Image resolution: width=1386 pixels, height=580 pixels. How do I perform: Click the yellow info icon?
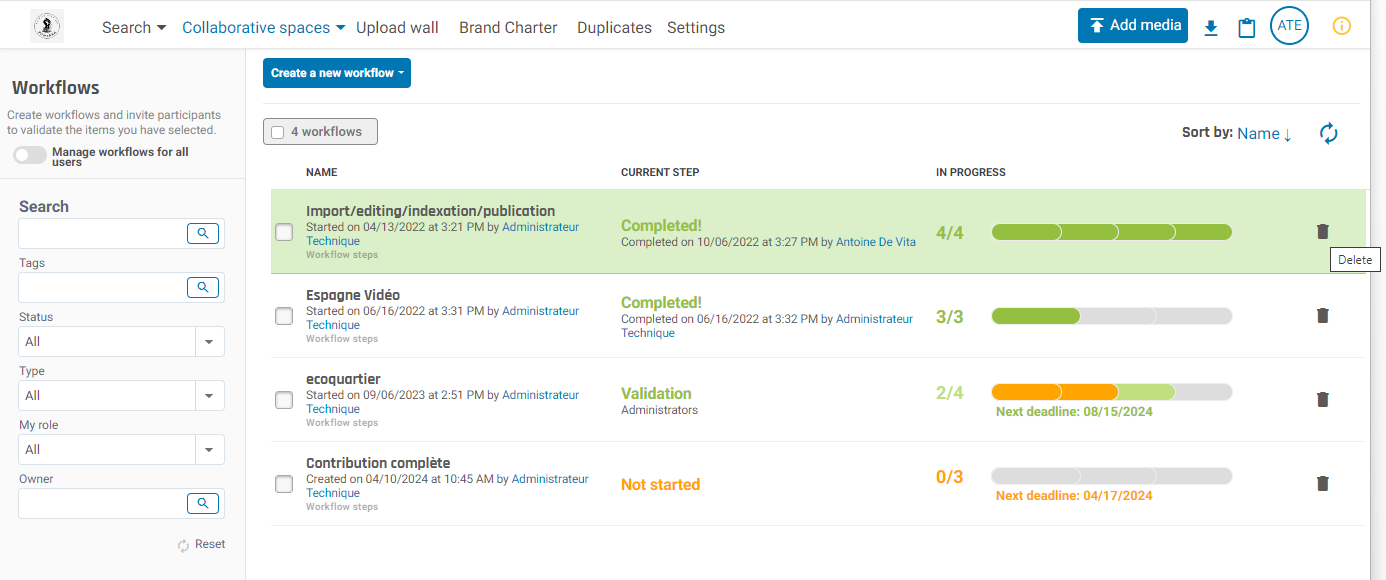pos(1342,27)
